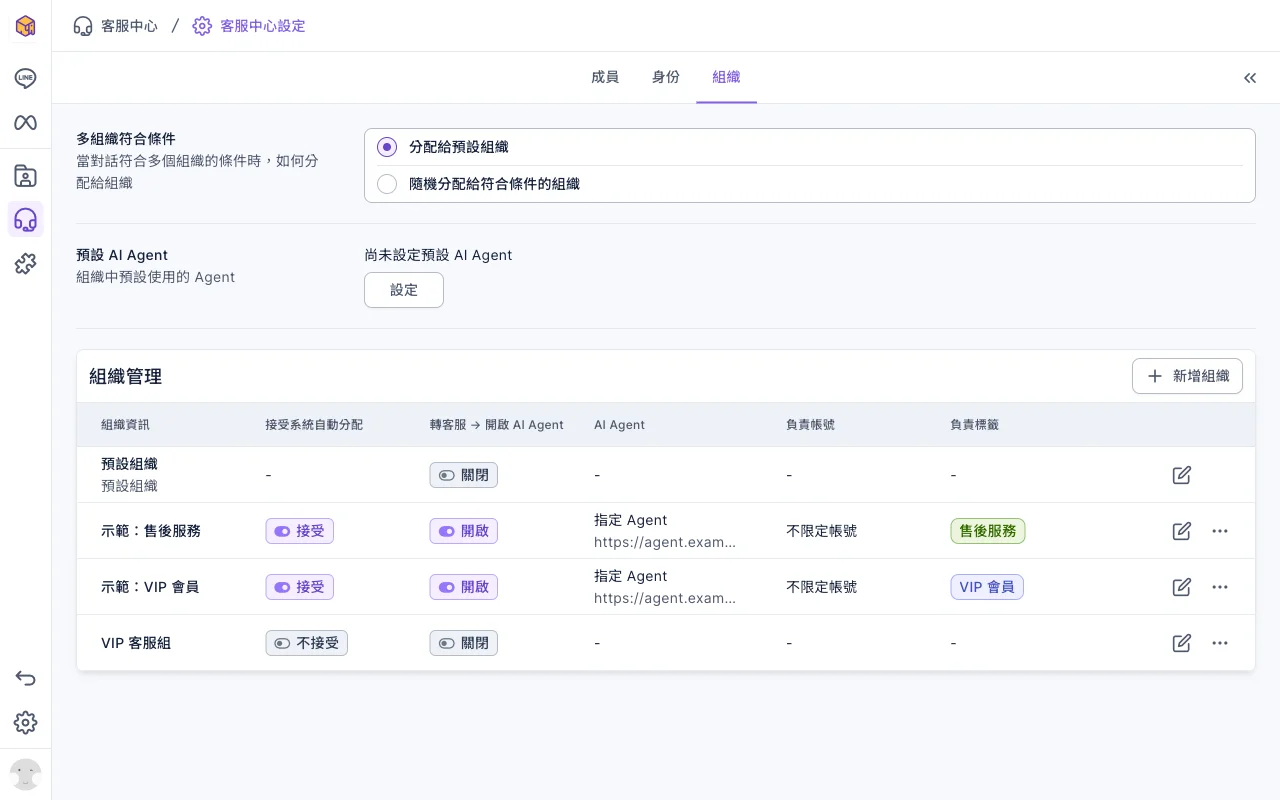Click the double chevron collapse icon
The height and width of the screenshot is (800, 1280).
point(1250,78)
